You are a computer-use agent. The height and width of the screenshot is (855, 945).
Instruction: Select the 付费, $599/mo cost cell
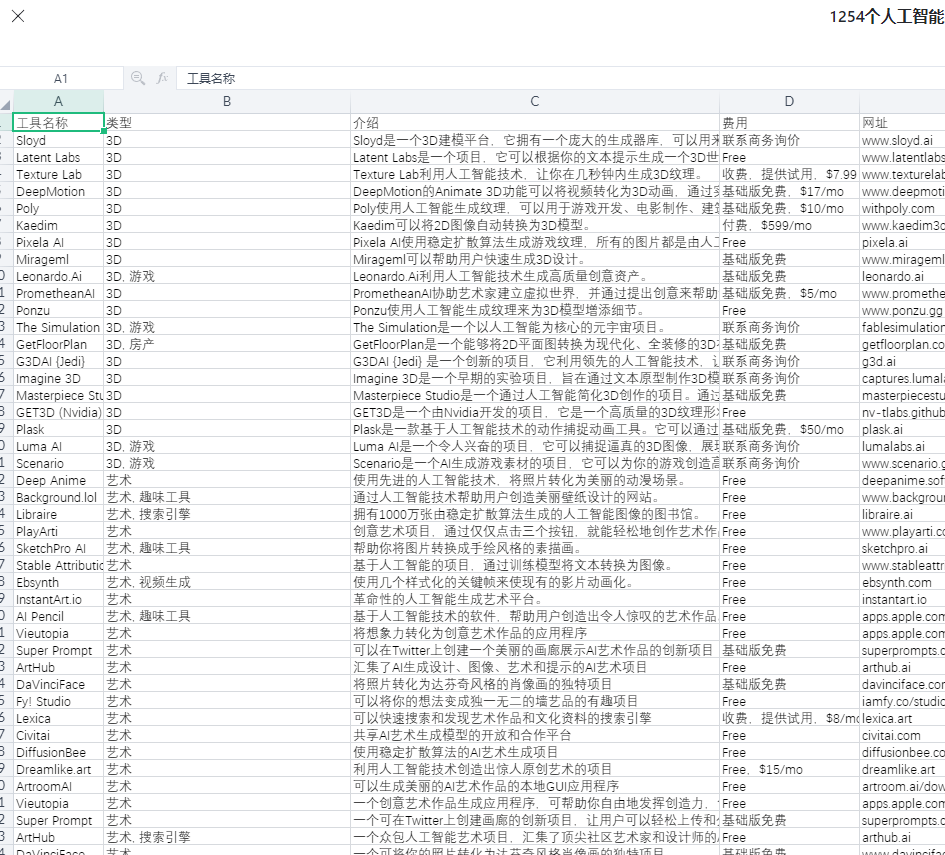[x=790, y=225]
